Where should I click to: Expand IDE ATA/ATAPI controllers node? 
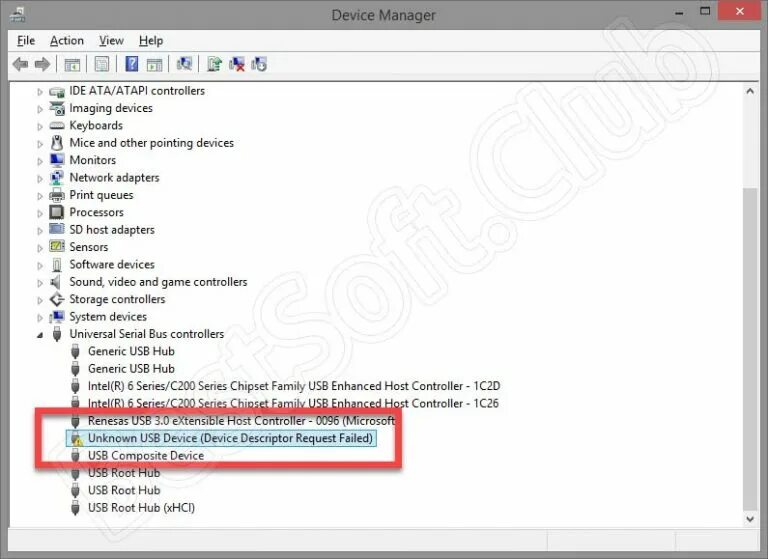click(x=40, y=92)
